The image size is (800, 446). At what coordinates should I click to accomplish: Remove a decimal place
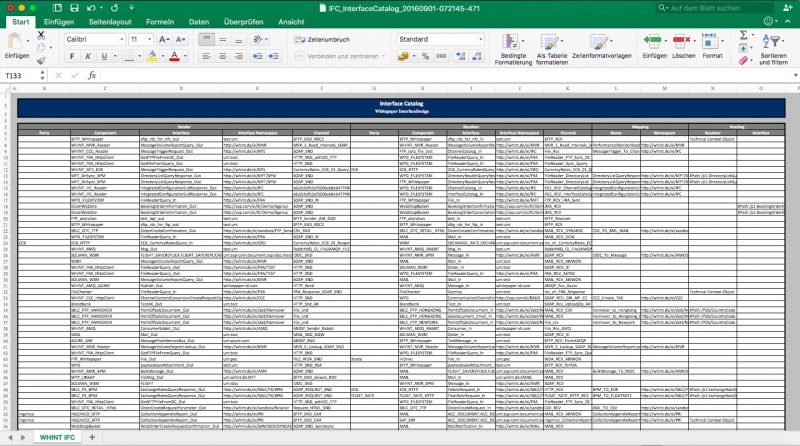pos(477,56)
